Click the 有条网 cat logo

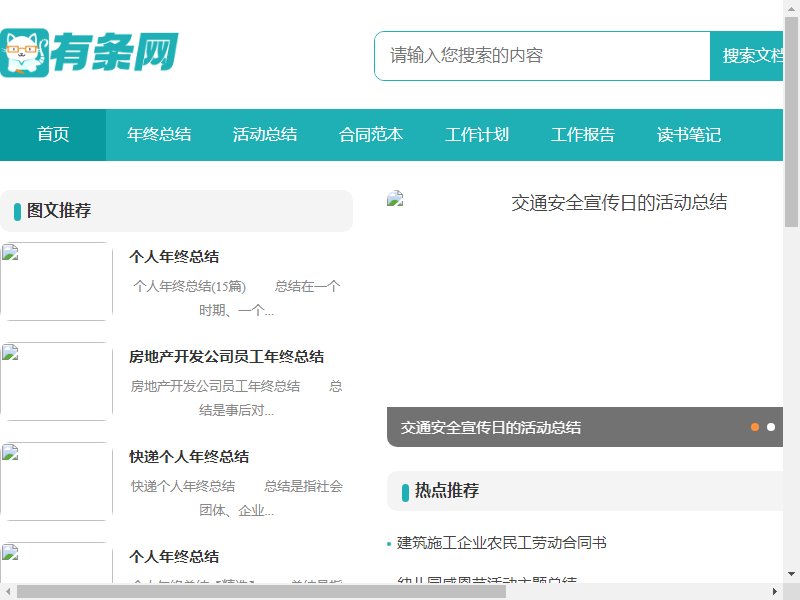[89, 52]
